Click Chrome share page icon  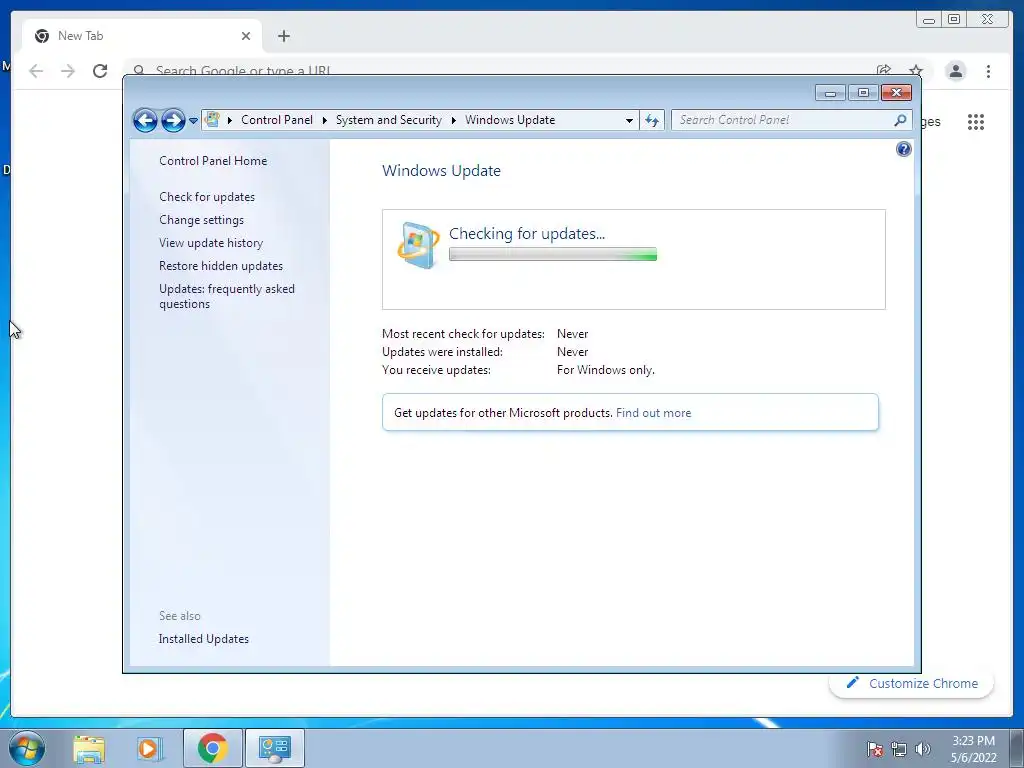click(x=884, y=70)
